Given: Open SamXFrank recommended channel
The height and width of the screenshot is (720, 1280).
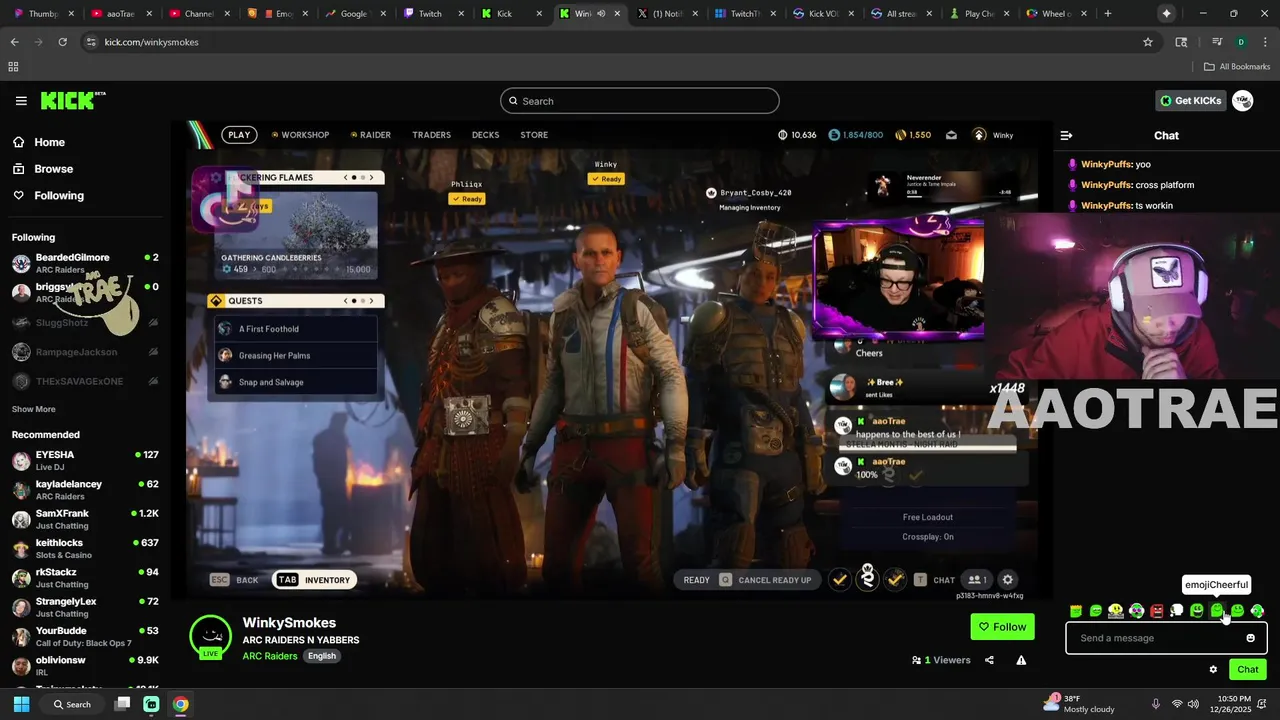Looking at the screenshot, I should click(85, 519).
